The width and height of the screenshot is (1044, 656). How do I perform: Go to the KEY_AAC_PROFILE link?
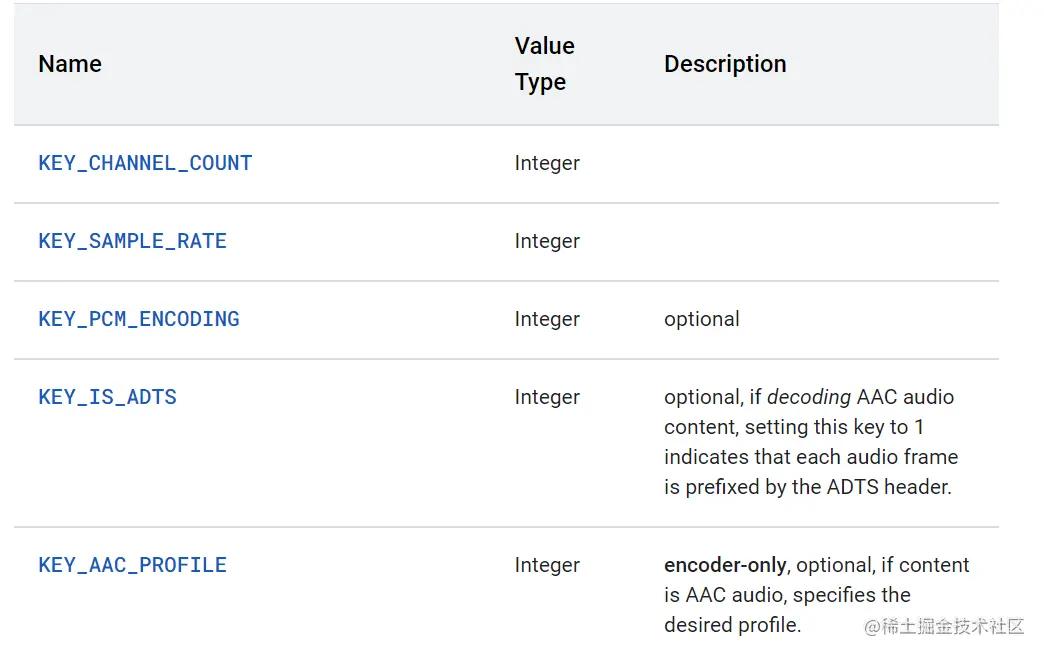(132, 565)
